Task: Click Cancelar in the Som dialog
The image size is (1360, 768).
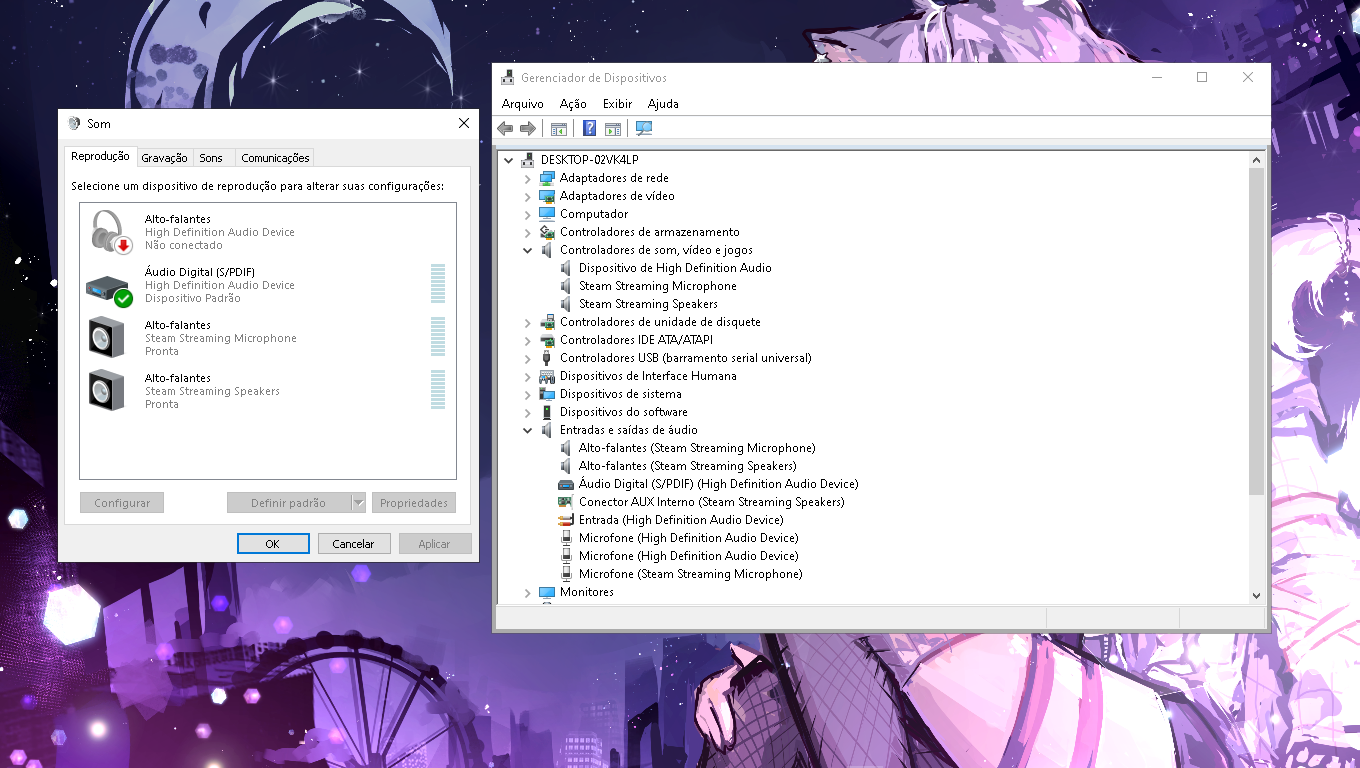Action: point(353,544)
